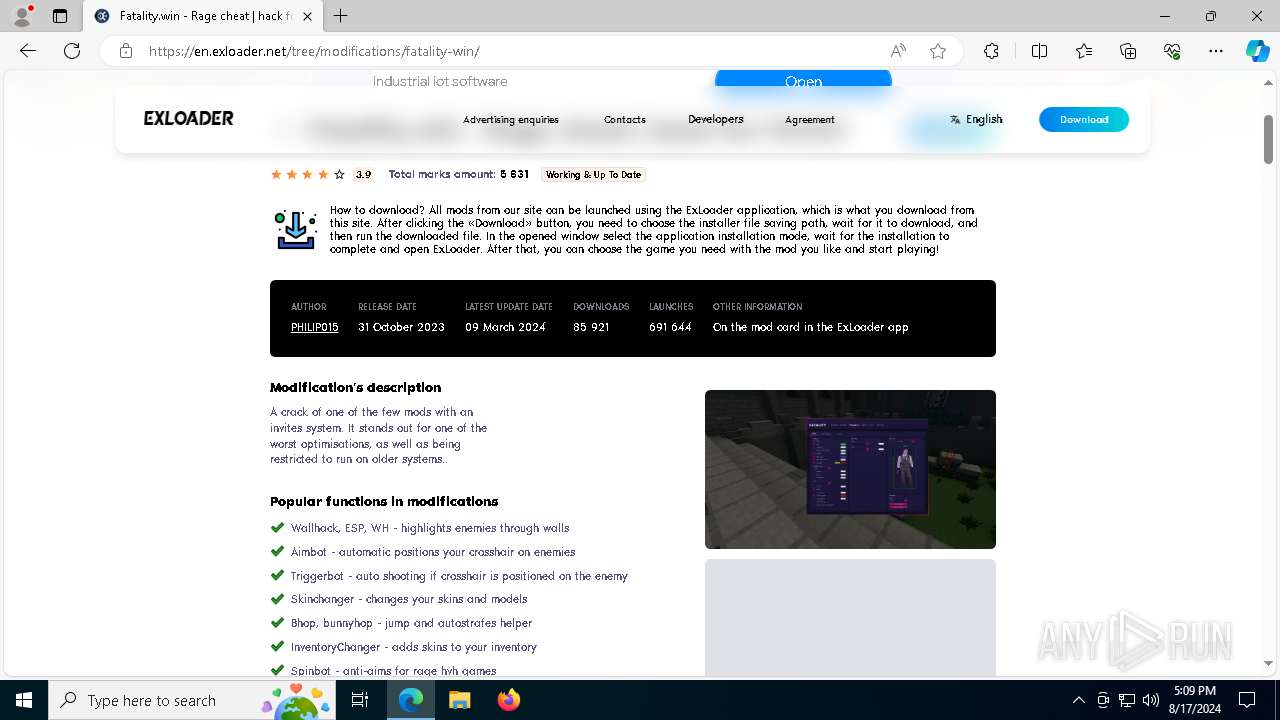Click the Working & Up To Date badge
The height and width of the screenshot is (720, 1280).
(593, 174)
